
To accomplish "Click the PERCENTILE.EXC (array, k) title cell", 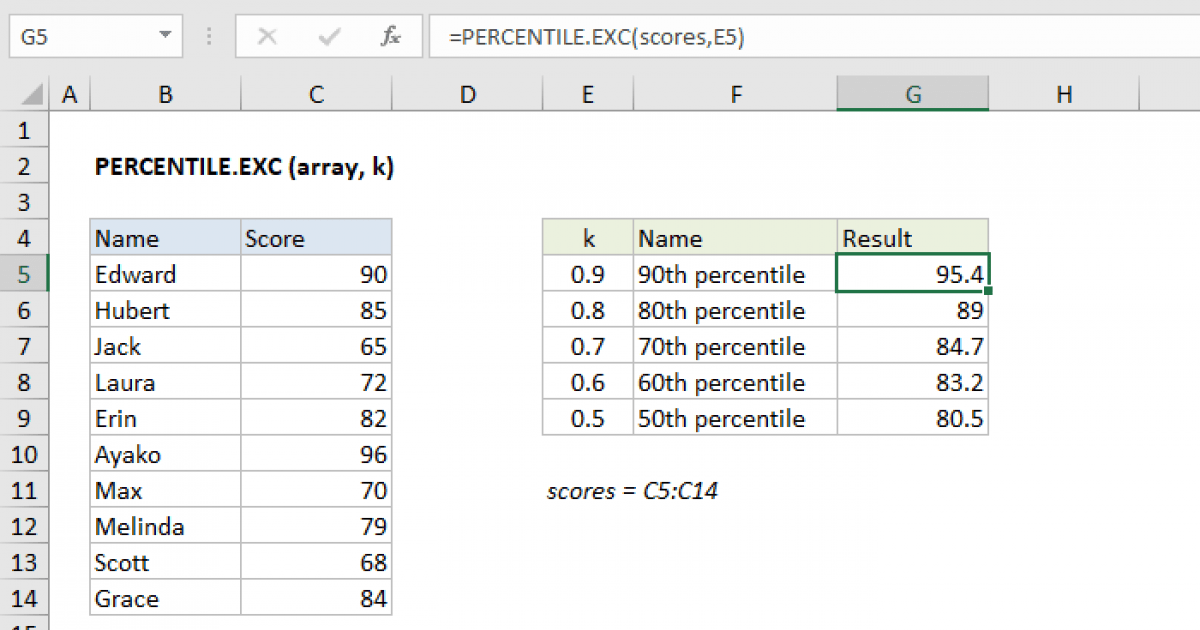I will click(x=243, y=166).
